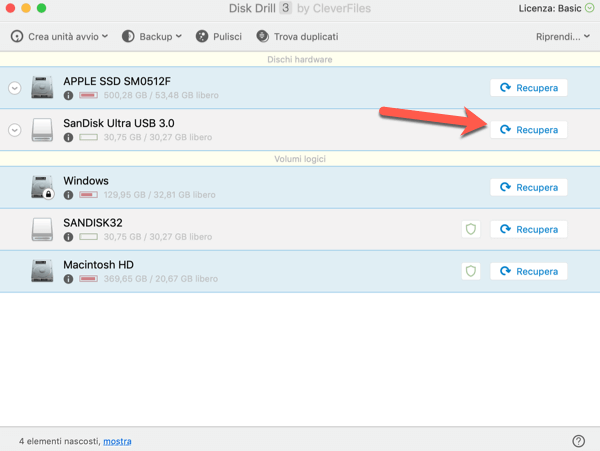Click the Licenza: Basic status icon
The image size is (600, 451).
590,8
